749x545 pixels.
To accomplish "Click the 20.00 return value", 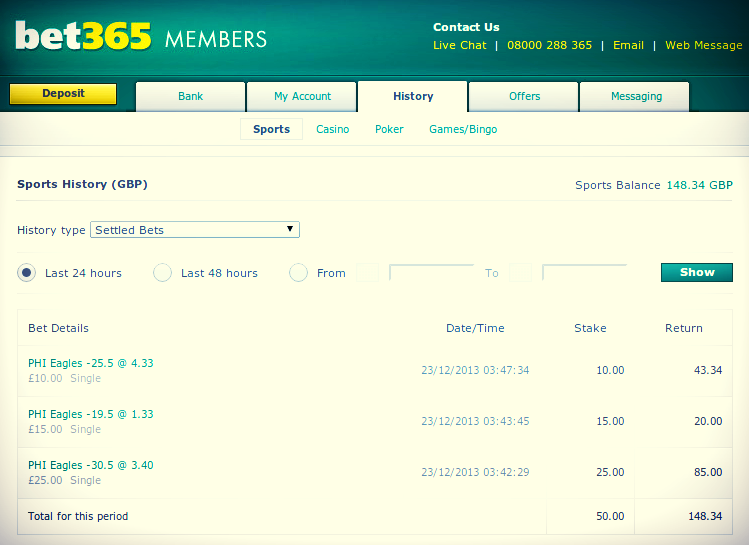I will coord(708,421).
